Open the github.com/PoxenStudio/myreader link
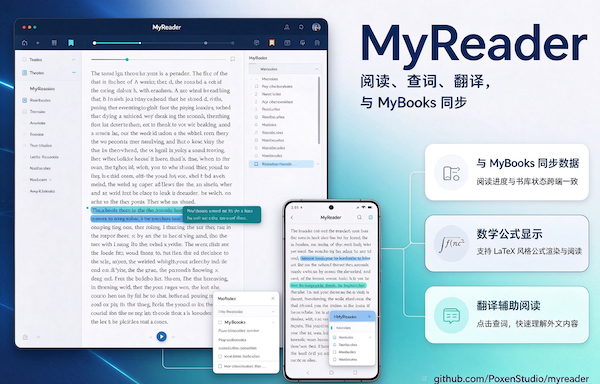Screen dimensions: 600x384 coord(511,378)
